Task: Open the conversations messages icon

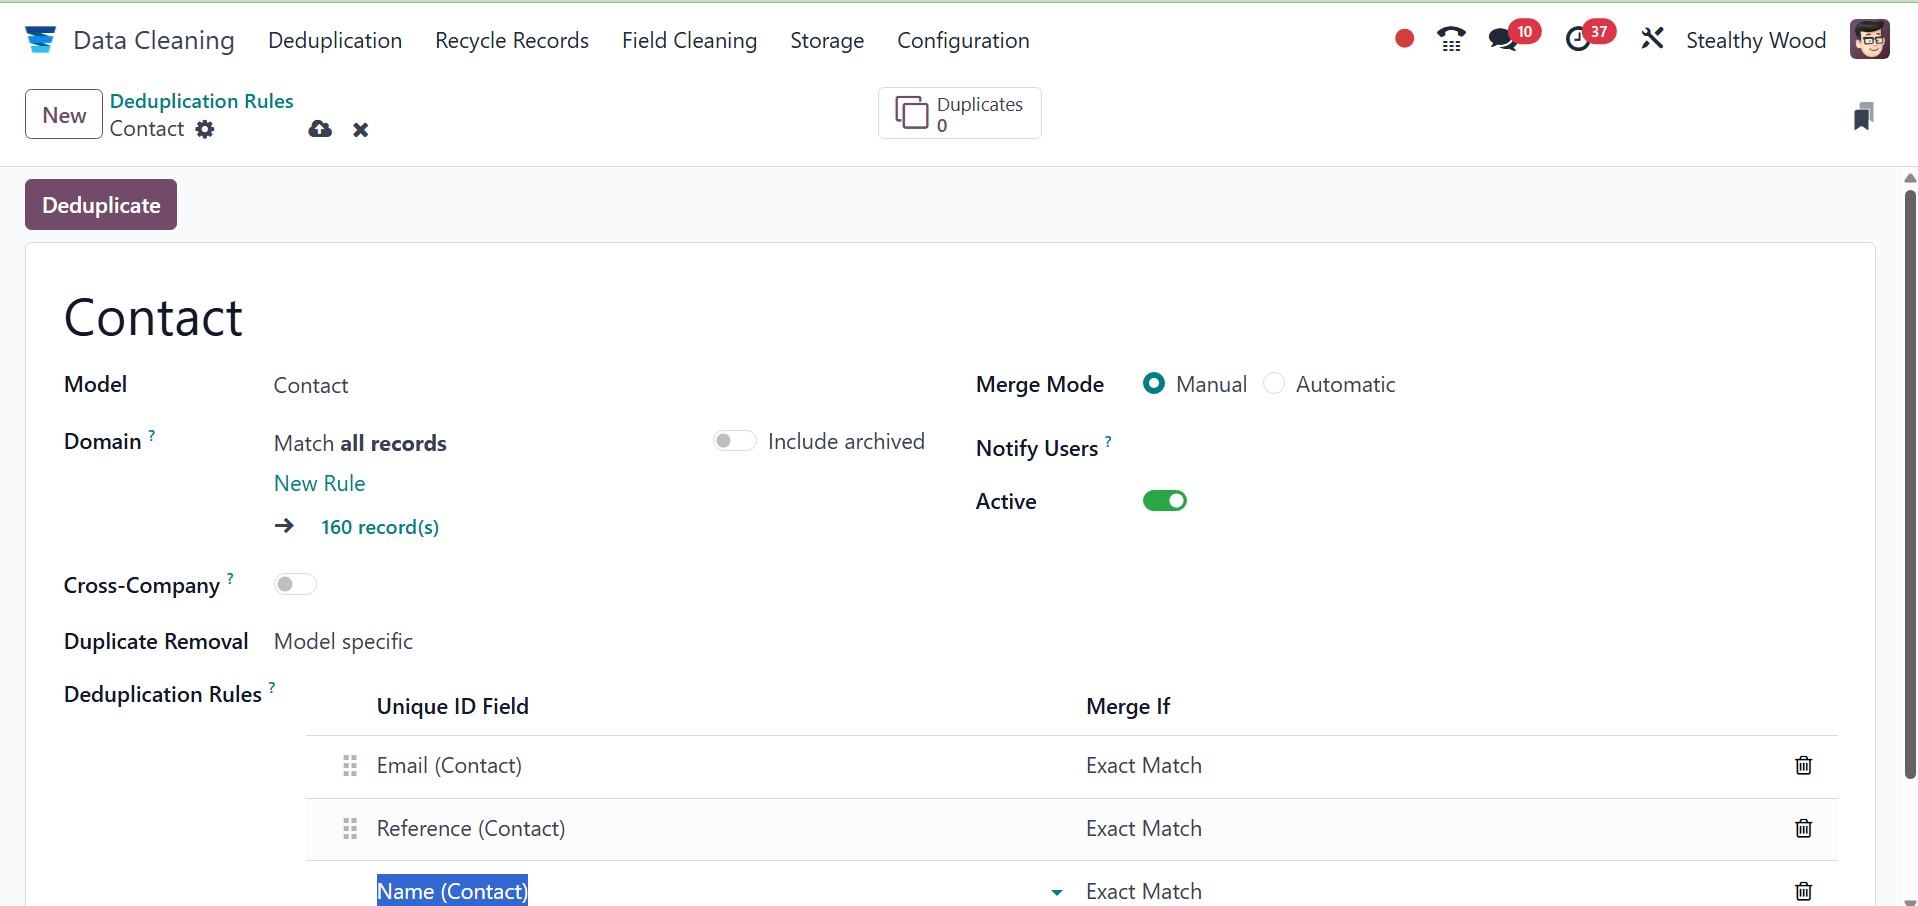Action: 1502,40
